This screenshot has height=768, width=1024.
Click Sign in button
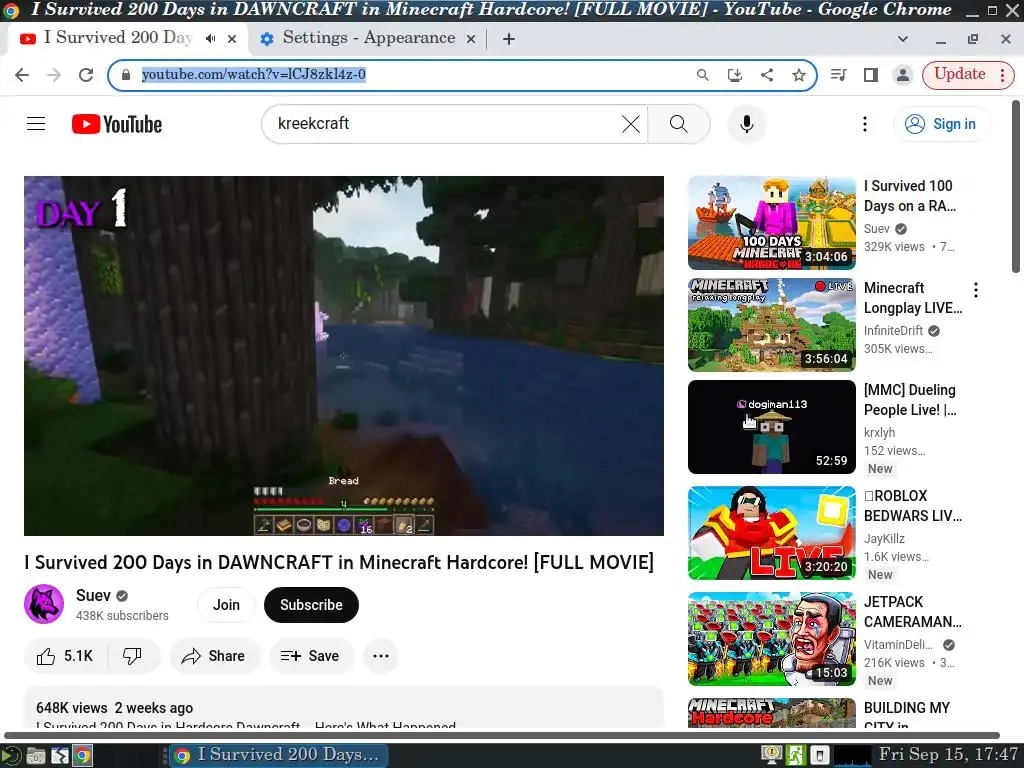(941, 124)
